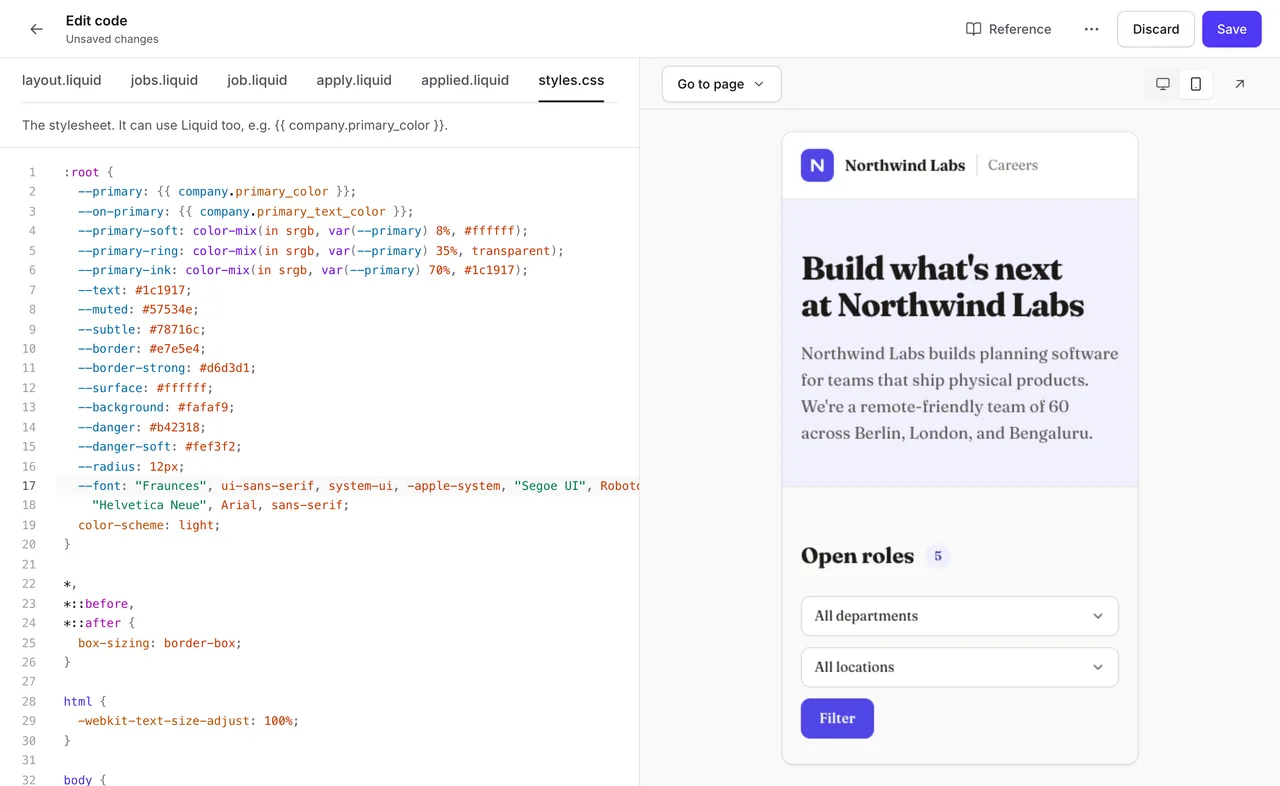Open the apply.liquid tab
The height and width of the screenshot is (786, 1280).
pos(354,80)
